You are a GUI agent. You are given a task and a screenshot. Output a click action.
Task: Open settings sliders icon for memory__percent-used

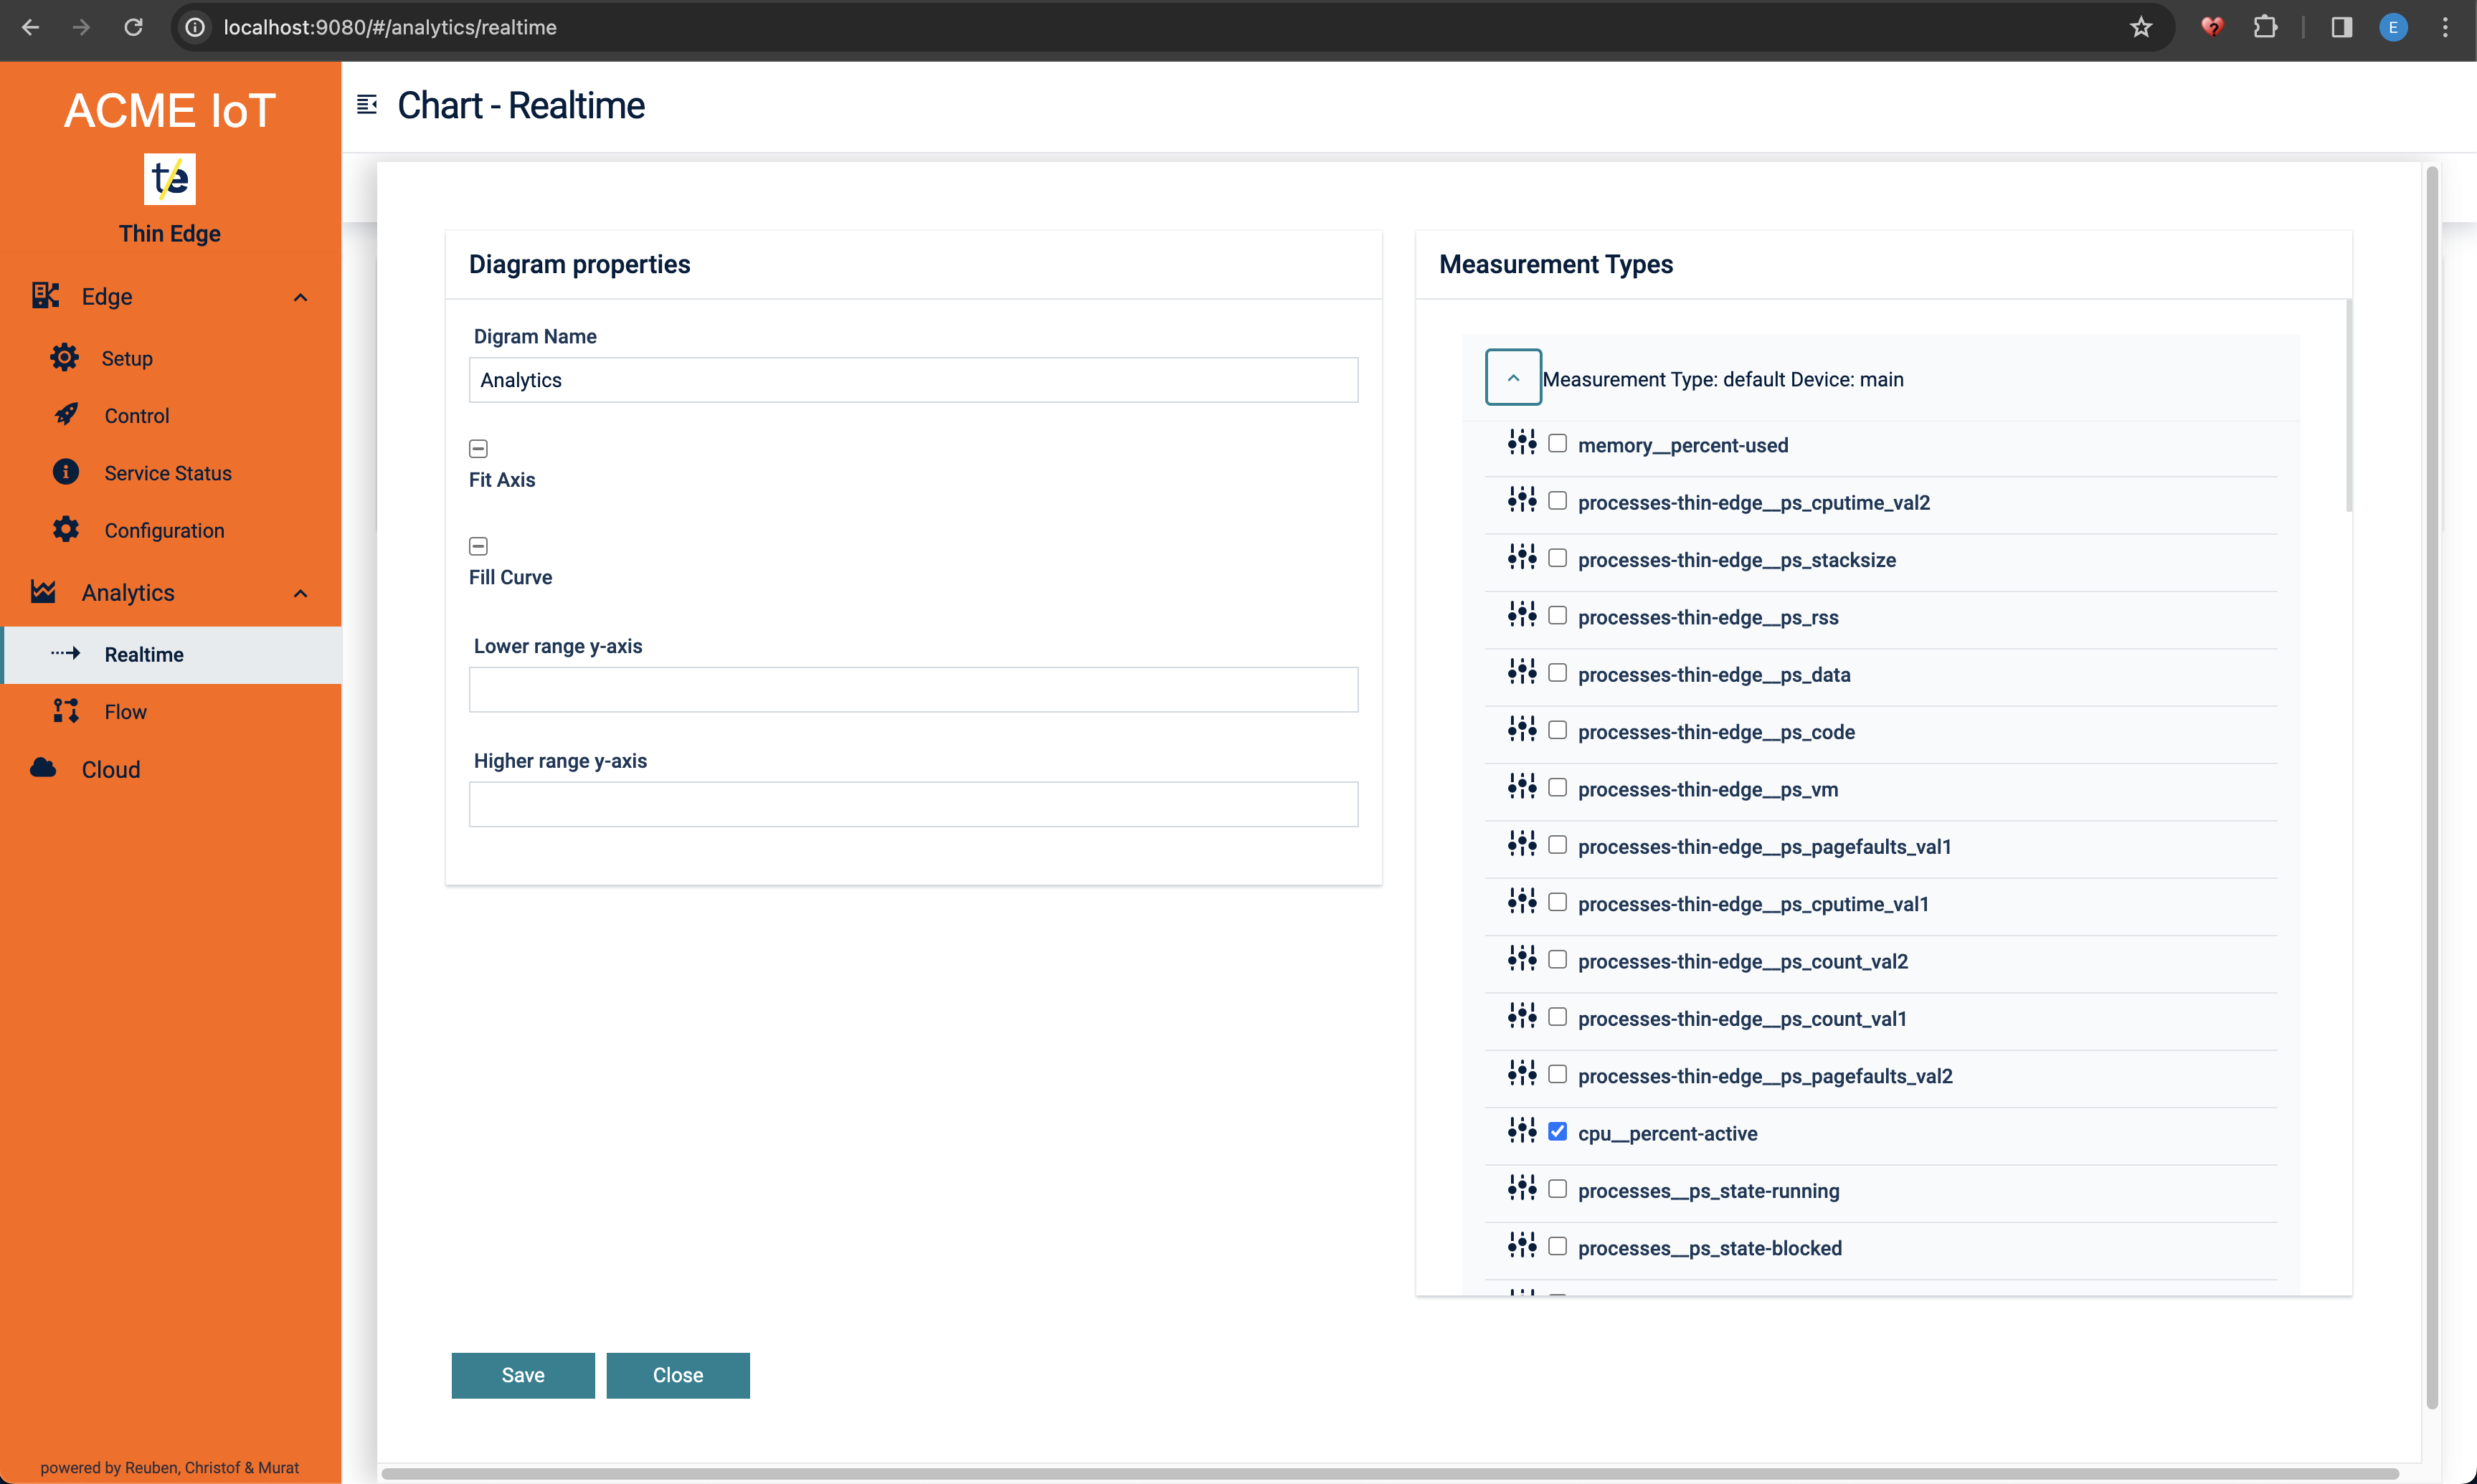(x=1521, y=443)
